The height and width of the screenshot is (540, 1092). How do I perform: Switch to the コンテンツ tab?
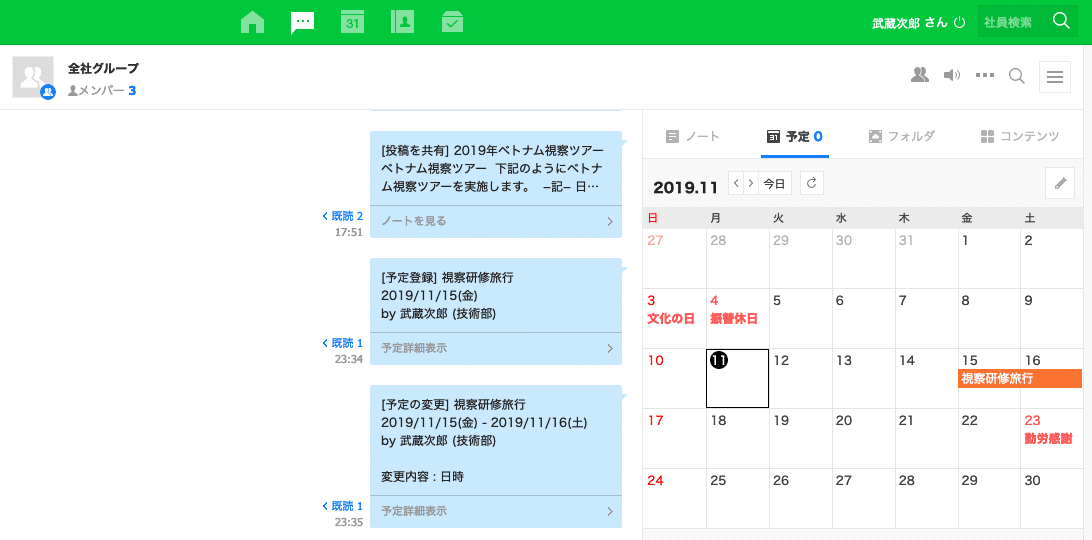(x=1020, y=137)
